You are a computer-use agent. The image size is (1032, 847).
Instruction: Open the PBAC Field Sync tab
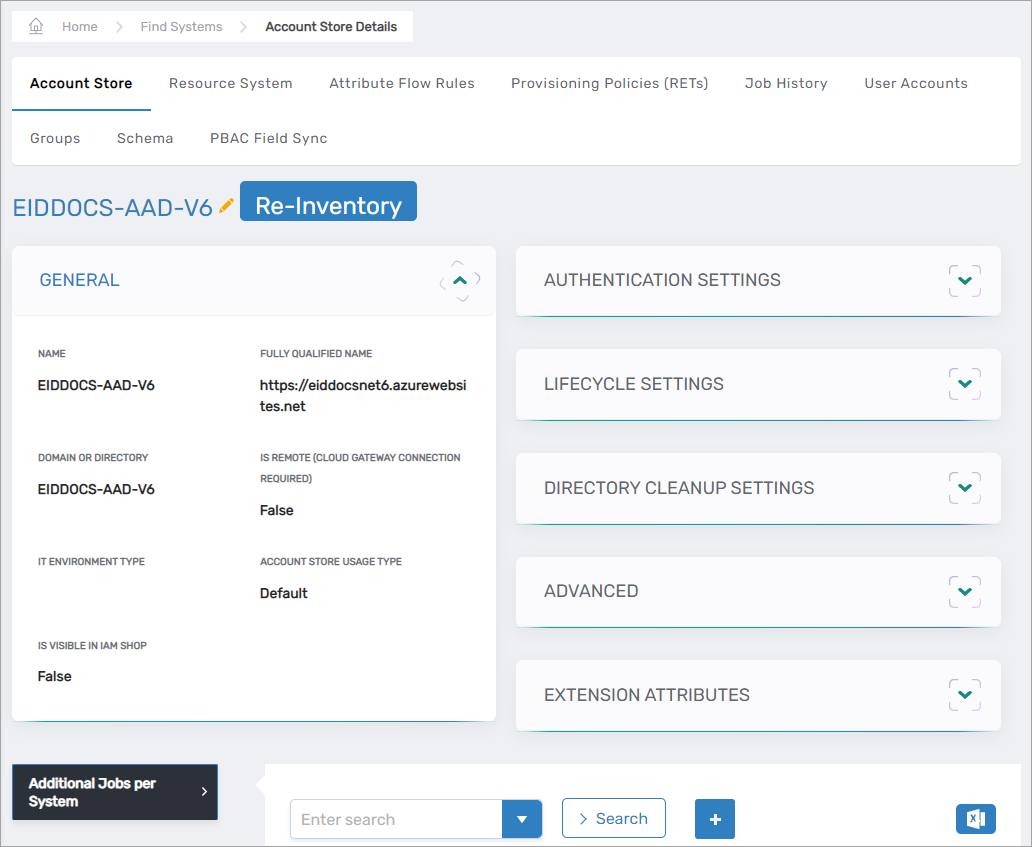pyautogui.click(x=268, y=138)
